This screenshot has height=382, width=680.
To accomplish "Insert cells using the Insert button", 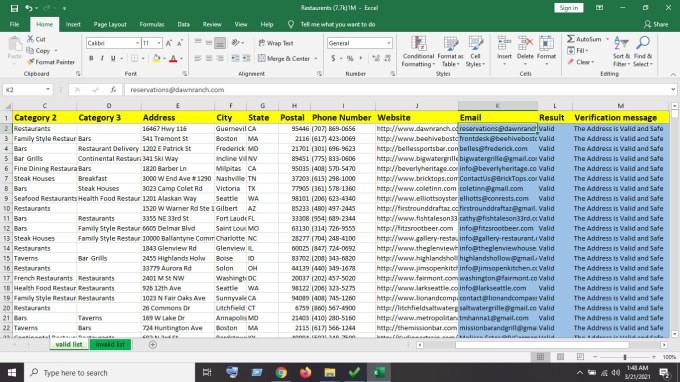I will point(504,52).
